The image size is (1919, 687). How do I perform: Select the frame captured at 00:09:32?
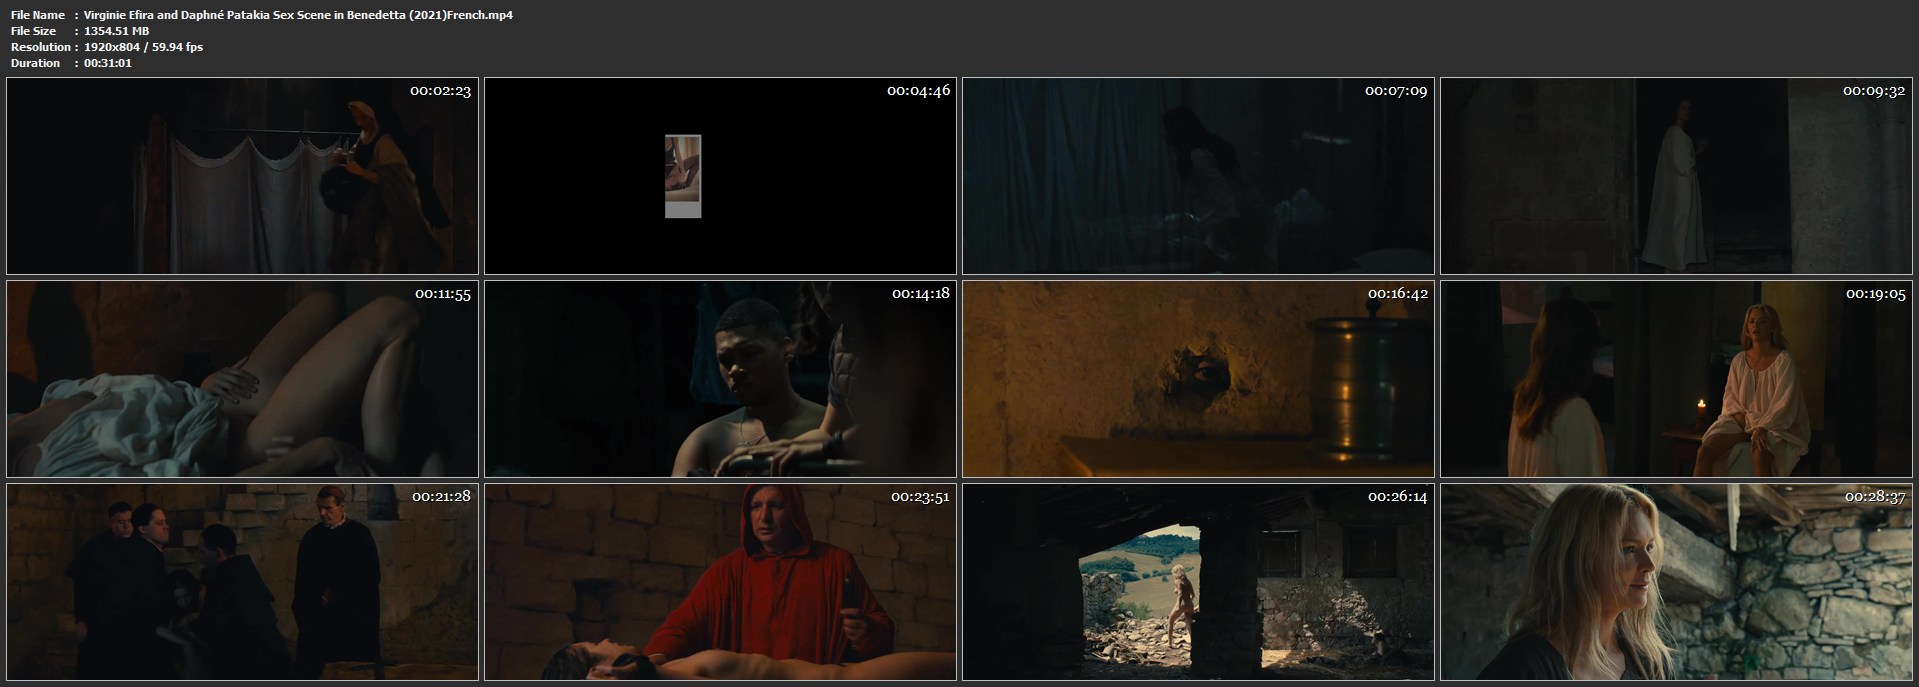[1676, 176]
